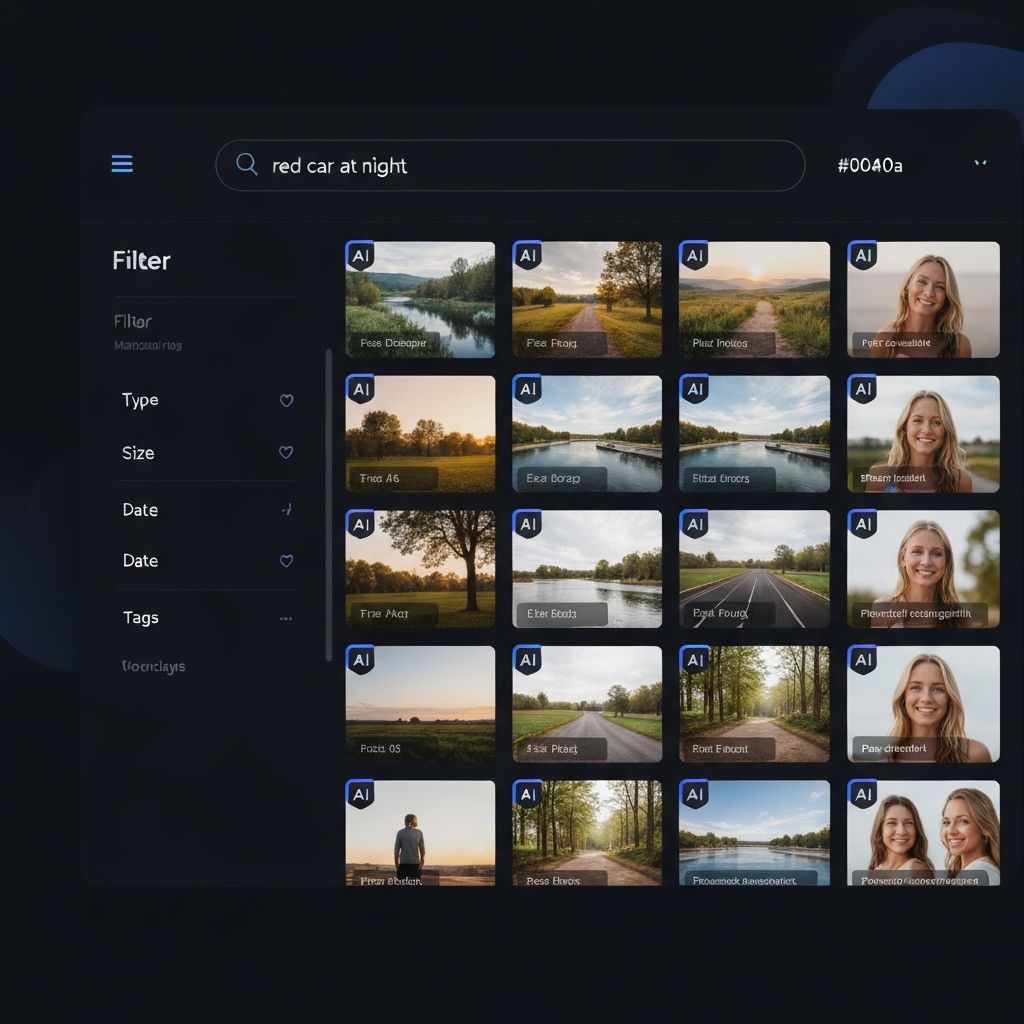Viewport: 1024px width, 1024px height.
Task: Click AI badge on 'Elitzi Brocrs' lake thumbnail
Action: 694,389
